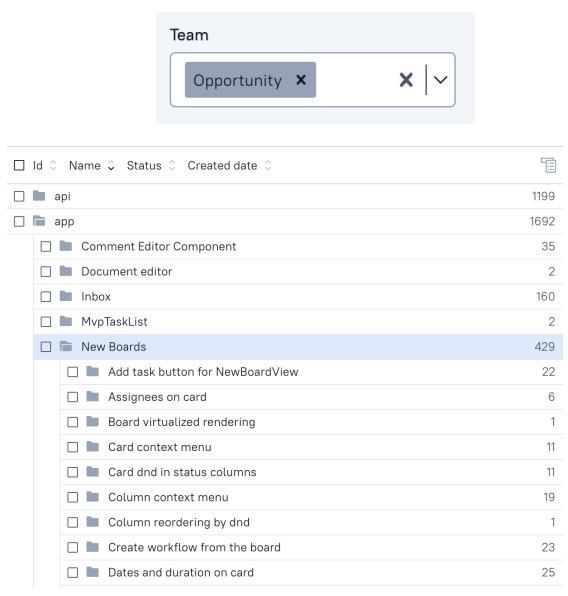Toggle the select-all header checkbox
The image size is (568, 596).
point(19,165)
